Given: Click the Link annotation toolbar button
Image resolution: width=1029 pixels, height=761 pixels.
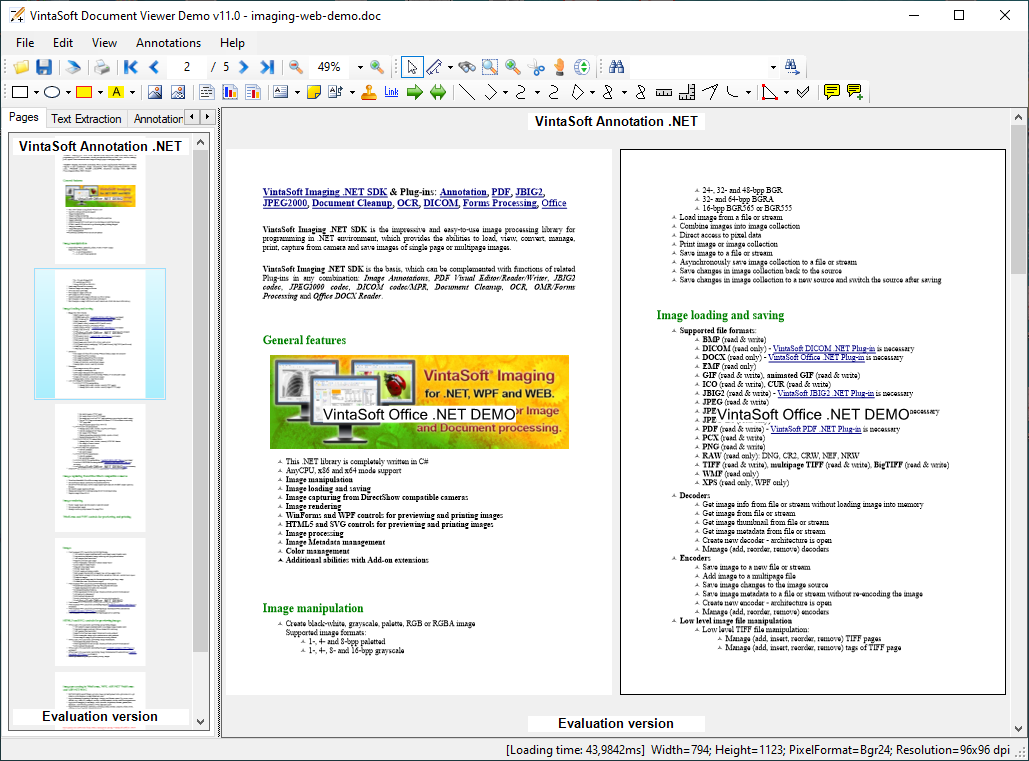Looking at the screenshot, I should click(x=391, y=93).
